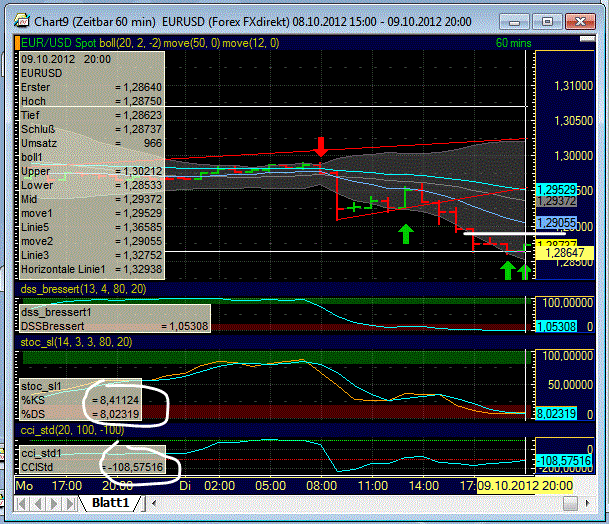This screenshot has width=609, height=524.
Task: Click the cyan 8,02319 axis label in stoc panel
Action: coord(556,413)
